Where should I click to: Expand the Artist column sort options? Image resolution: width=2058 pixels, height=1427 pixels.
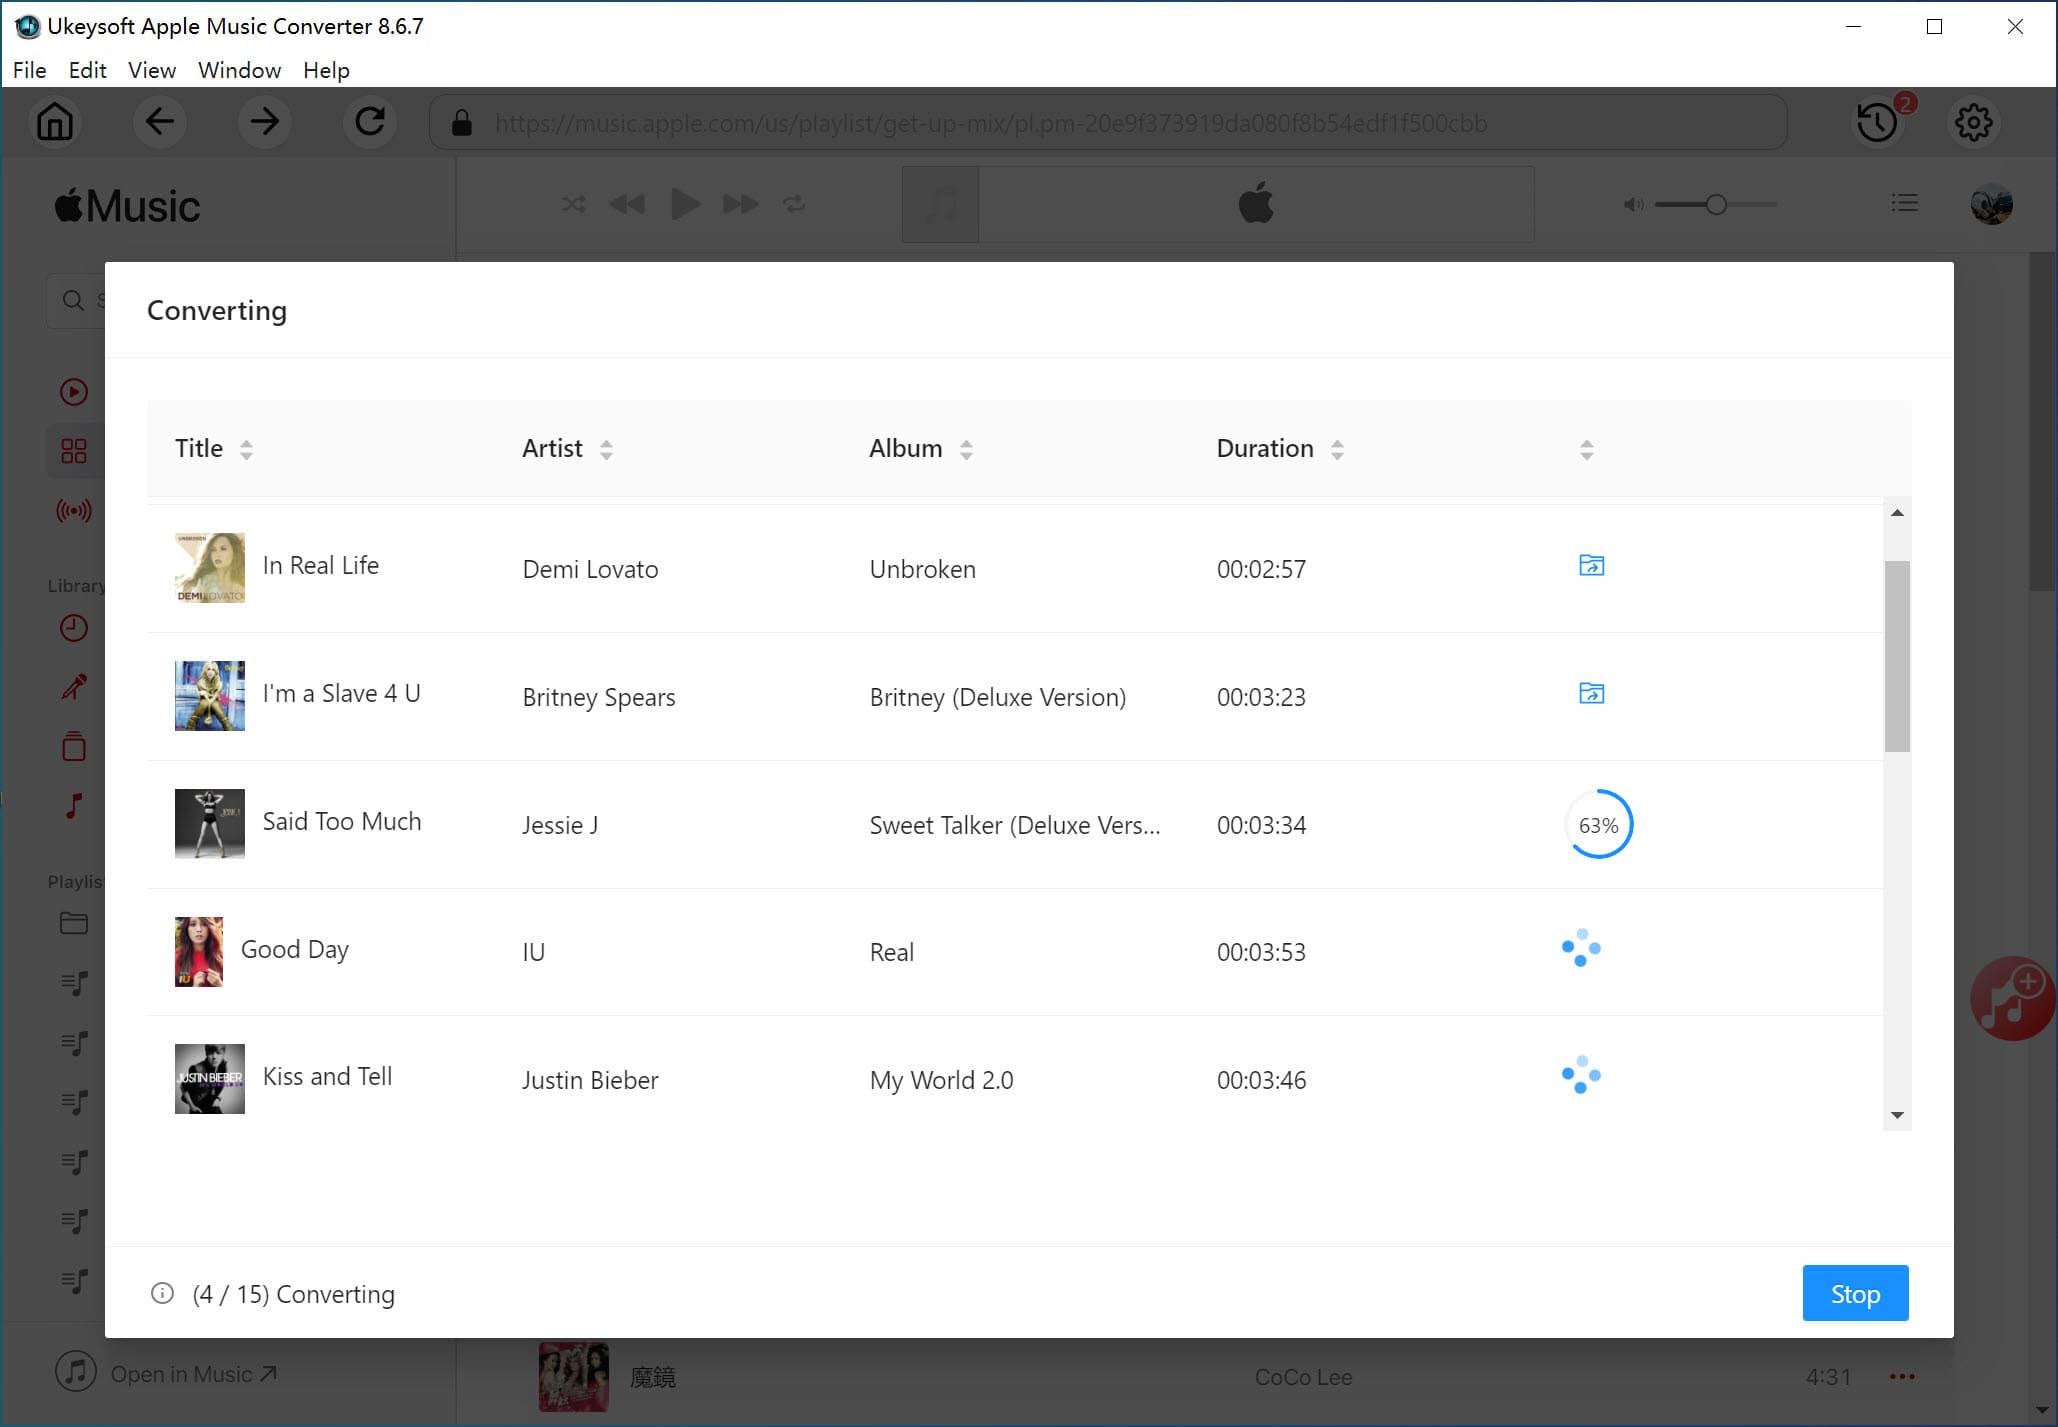click(608, 450)
